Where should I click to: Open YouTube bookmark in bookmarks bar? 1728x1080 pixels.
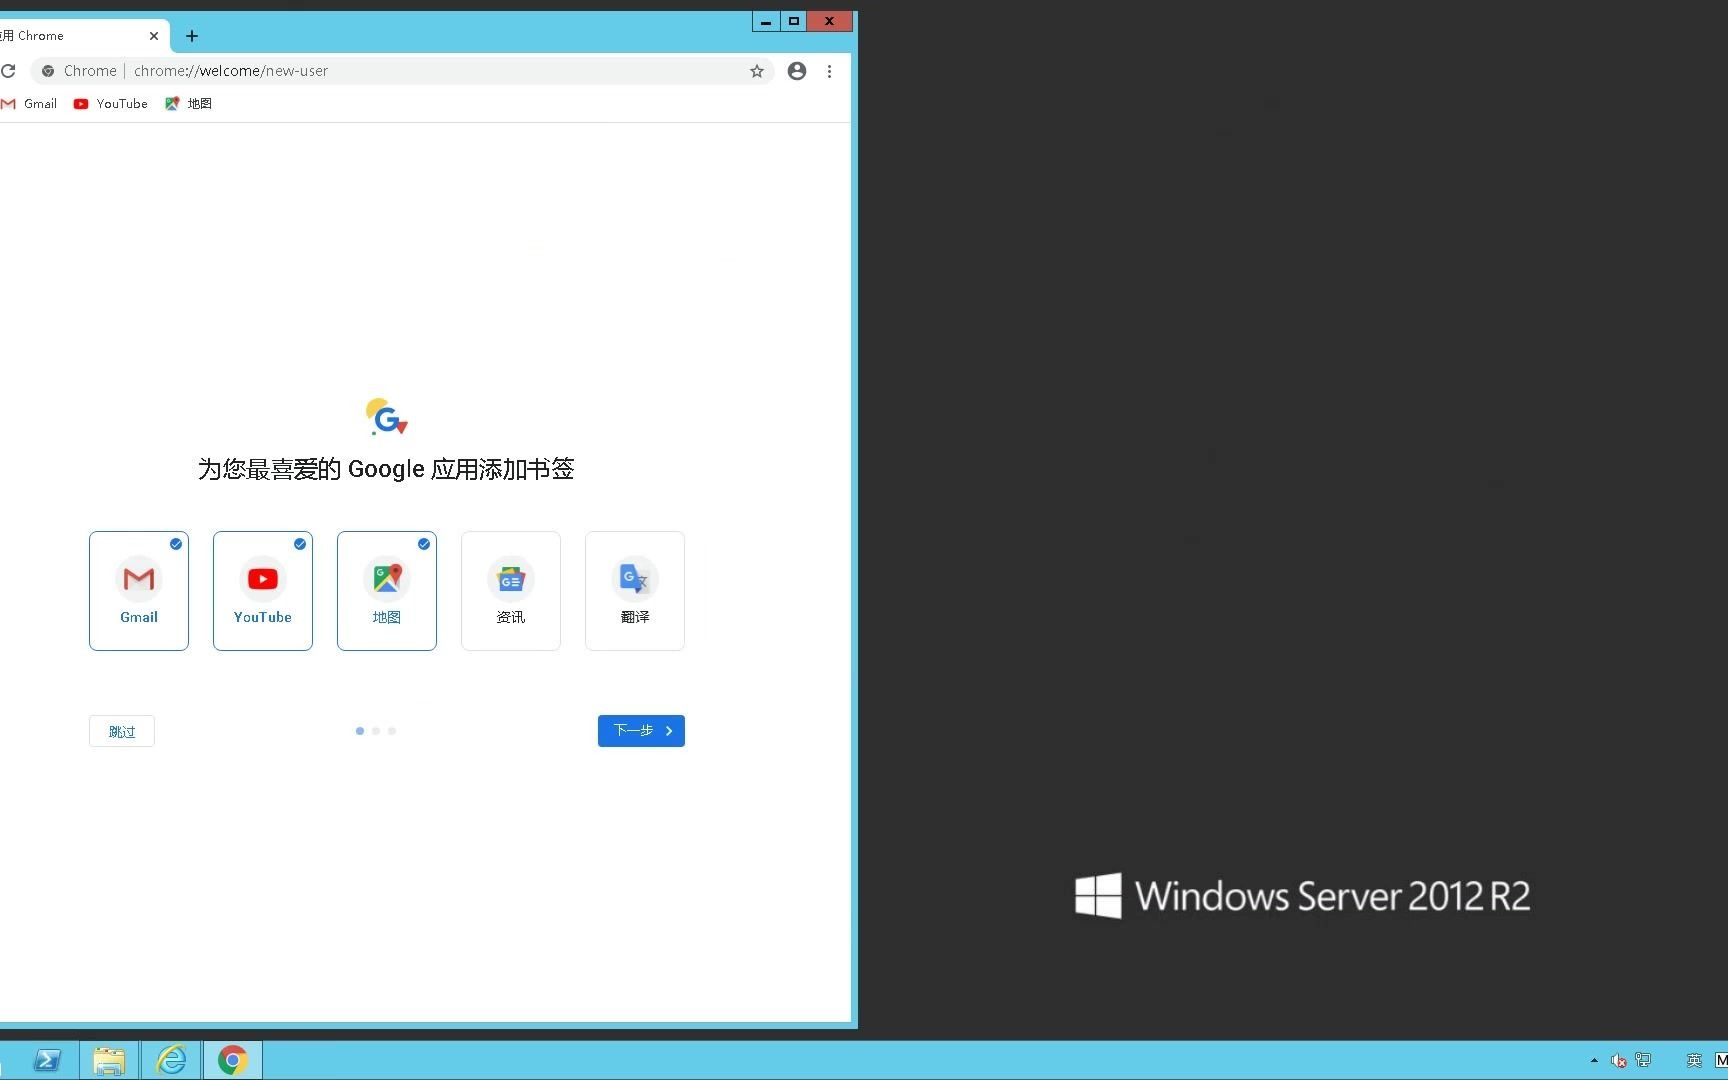click(111, 104)
